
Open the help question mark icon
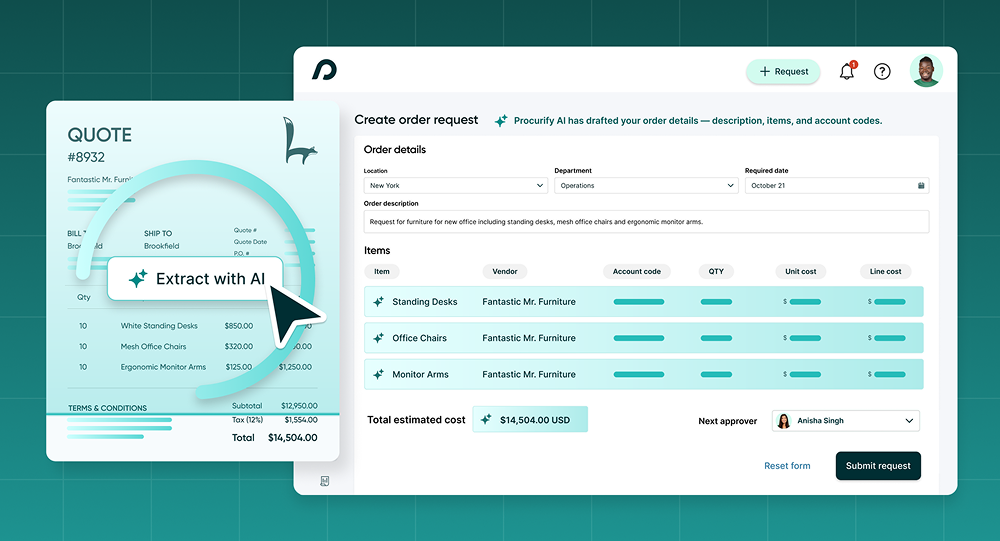click(882, 71)
